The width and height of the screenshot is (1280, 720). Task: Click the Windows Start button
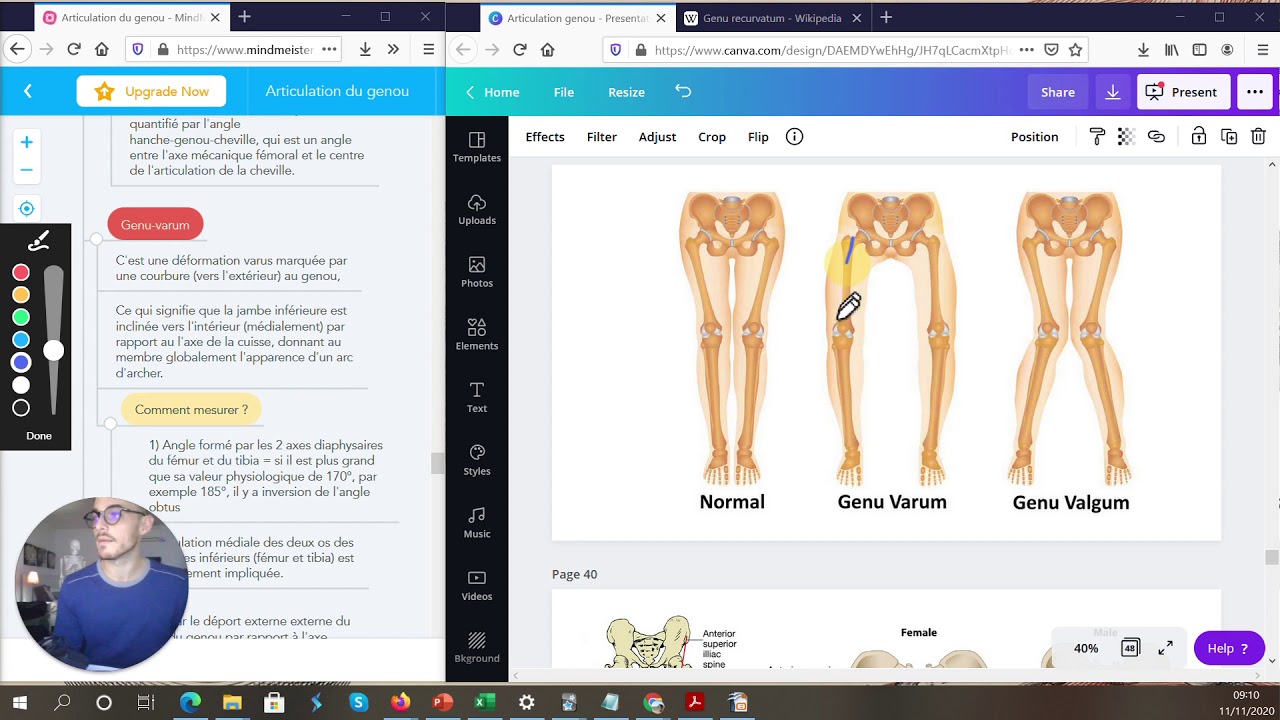tap(20, 703)
